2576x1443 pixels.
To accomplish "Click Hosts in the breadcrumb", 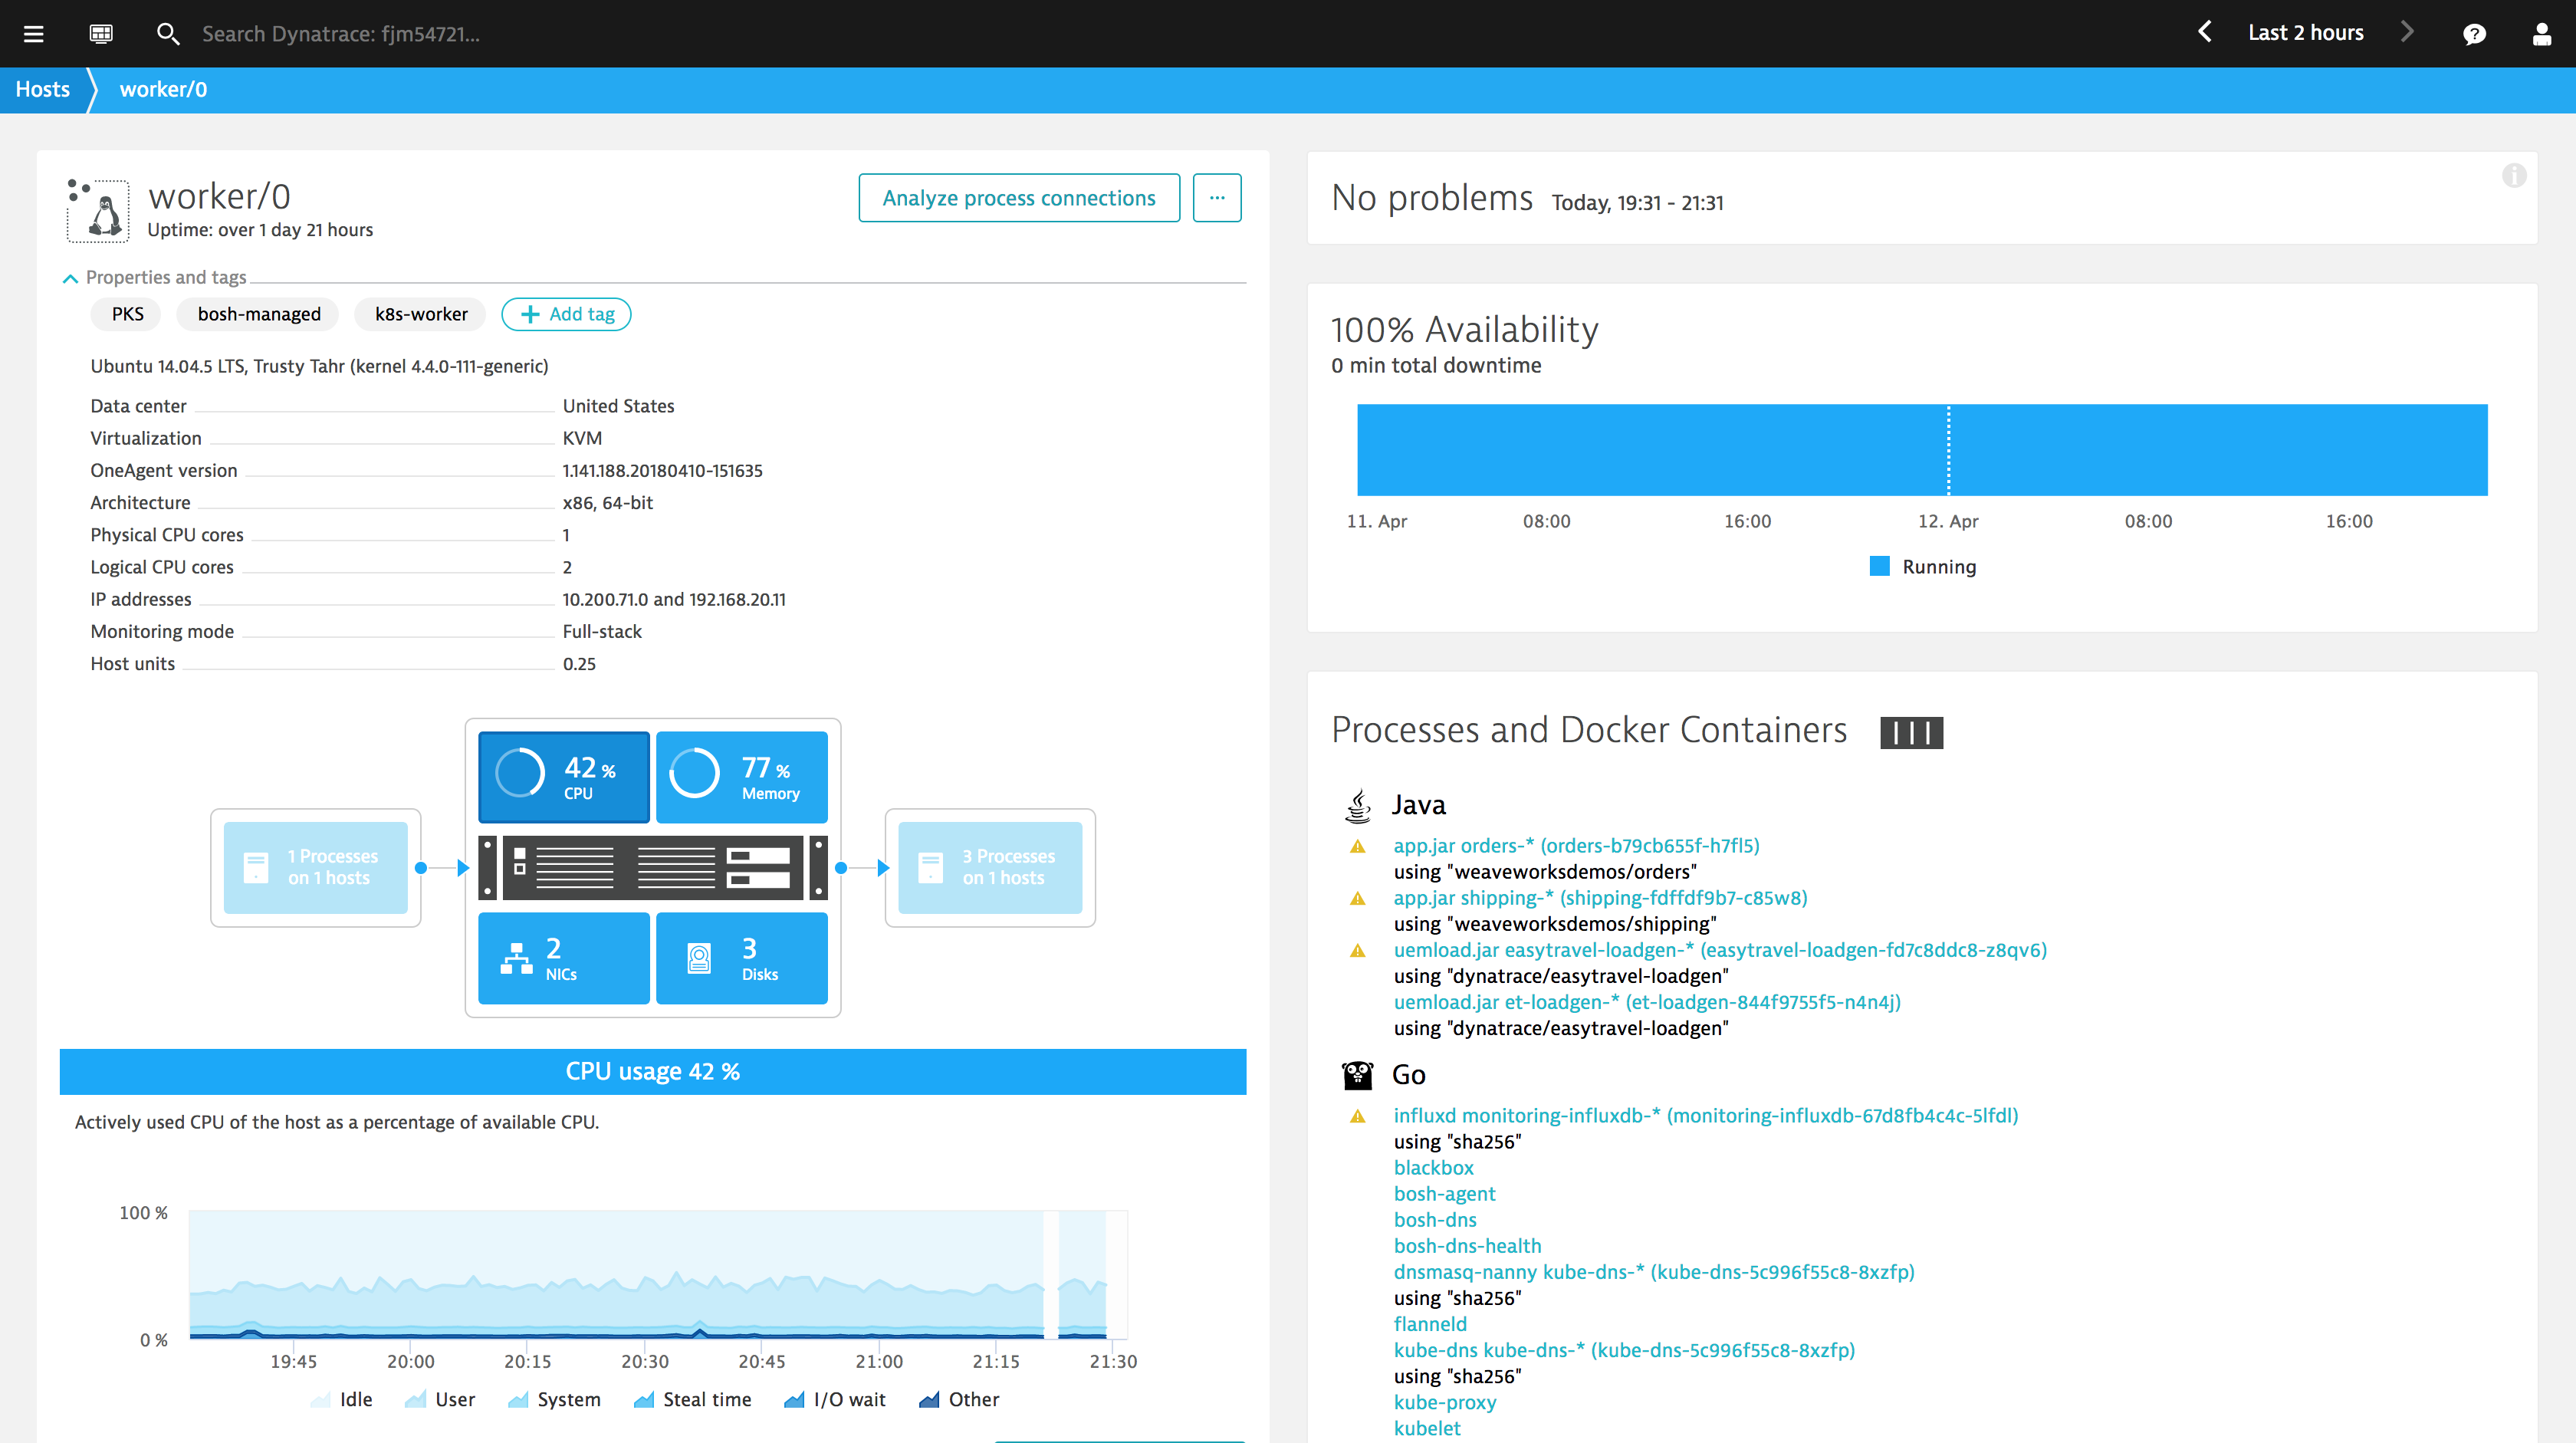I will (x=42, y=89).
